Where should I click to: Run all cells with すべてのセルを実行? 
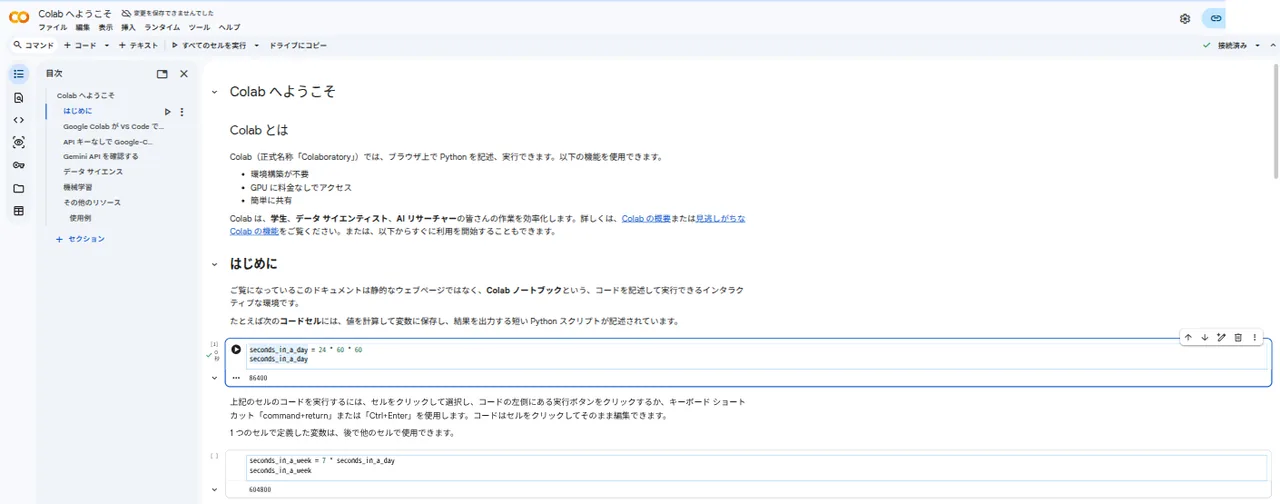[209, 45]
